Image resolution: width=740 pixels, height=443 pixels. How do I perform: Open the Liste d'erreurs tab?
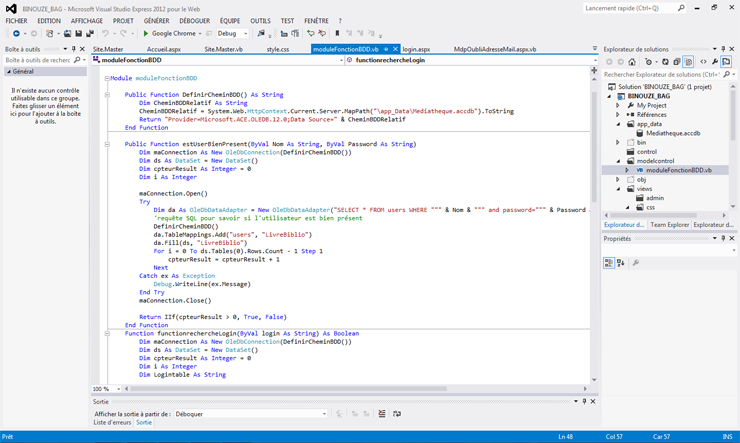point(112,423)
